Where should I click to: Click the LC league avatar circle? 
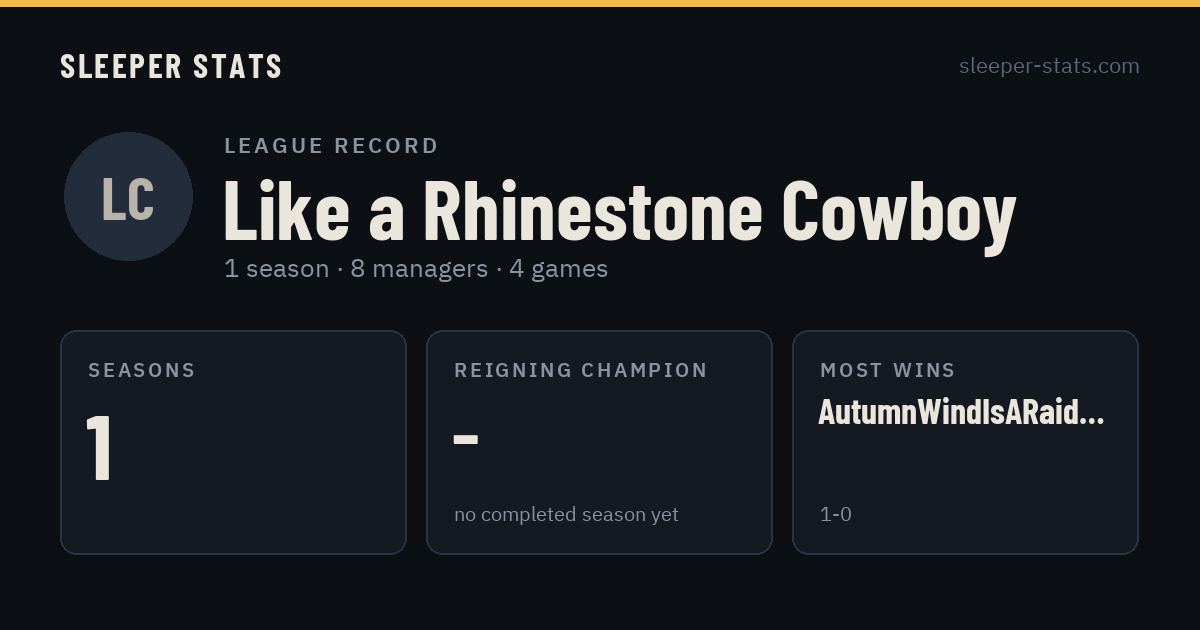(128, 196)
